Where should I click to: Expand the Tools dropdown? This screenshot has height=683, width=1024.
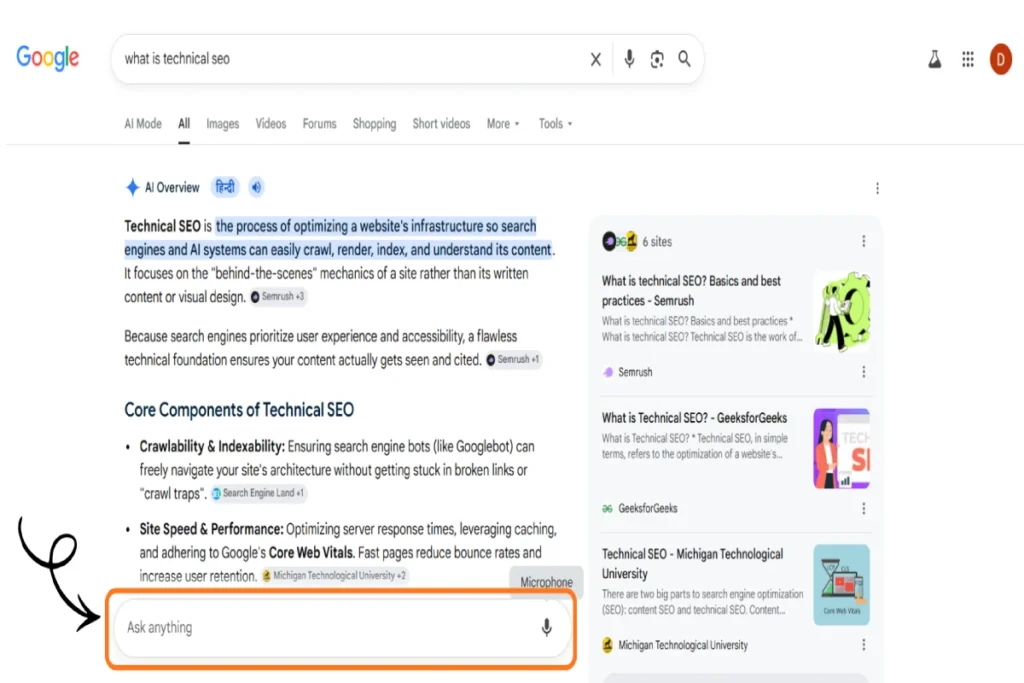pyautogui.click(x=555, y=123)
